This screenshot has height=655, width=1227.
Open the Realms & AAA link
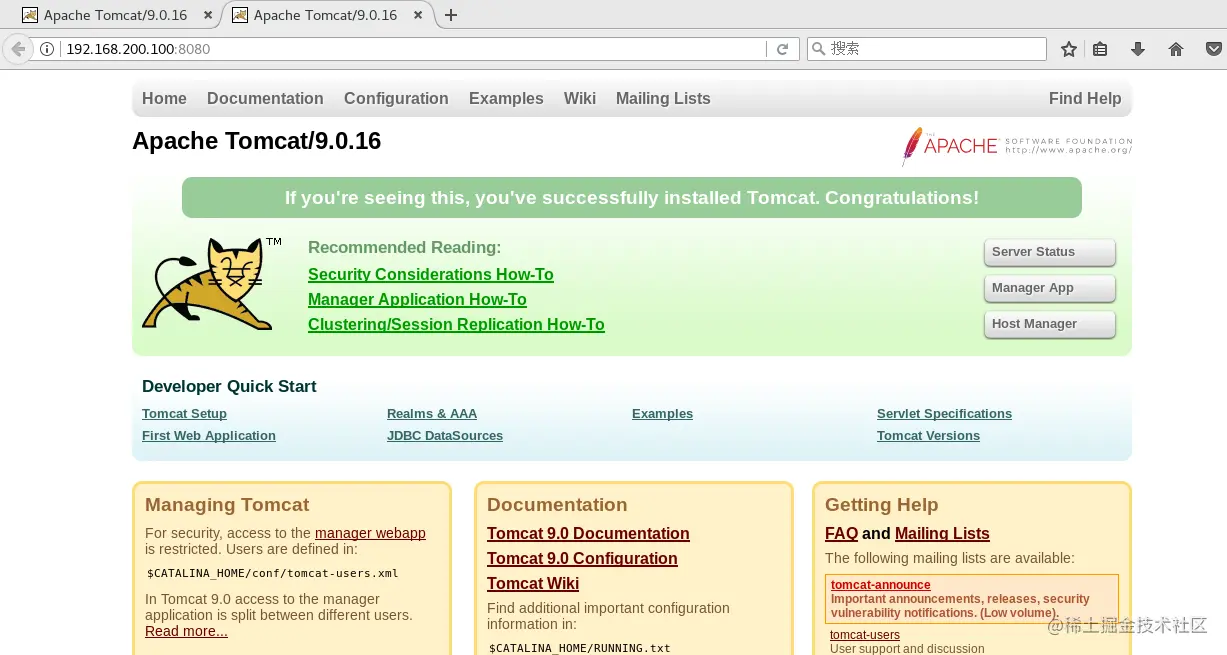click(432, 414)
